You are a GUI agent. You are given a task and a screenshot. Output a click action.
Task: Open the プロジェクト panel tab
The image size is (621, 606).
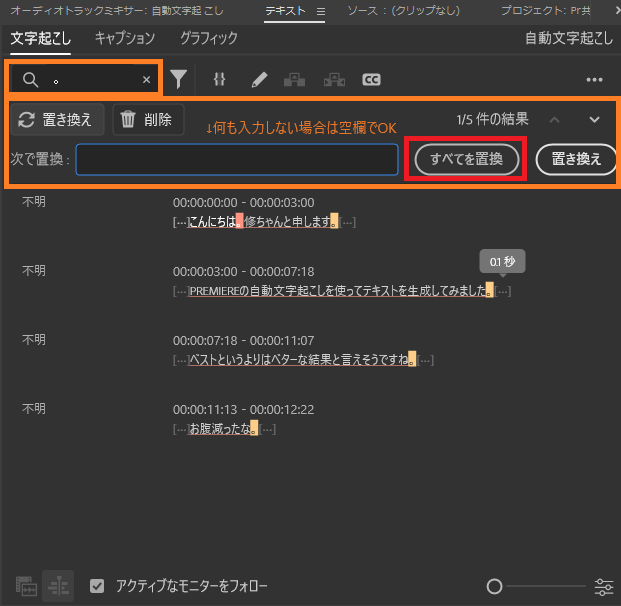click(545, 11)
